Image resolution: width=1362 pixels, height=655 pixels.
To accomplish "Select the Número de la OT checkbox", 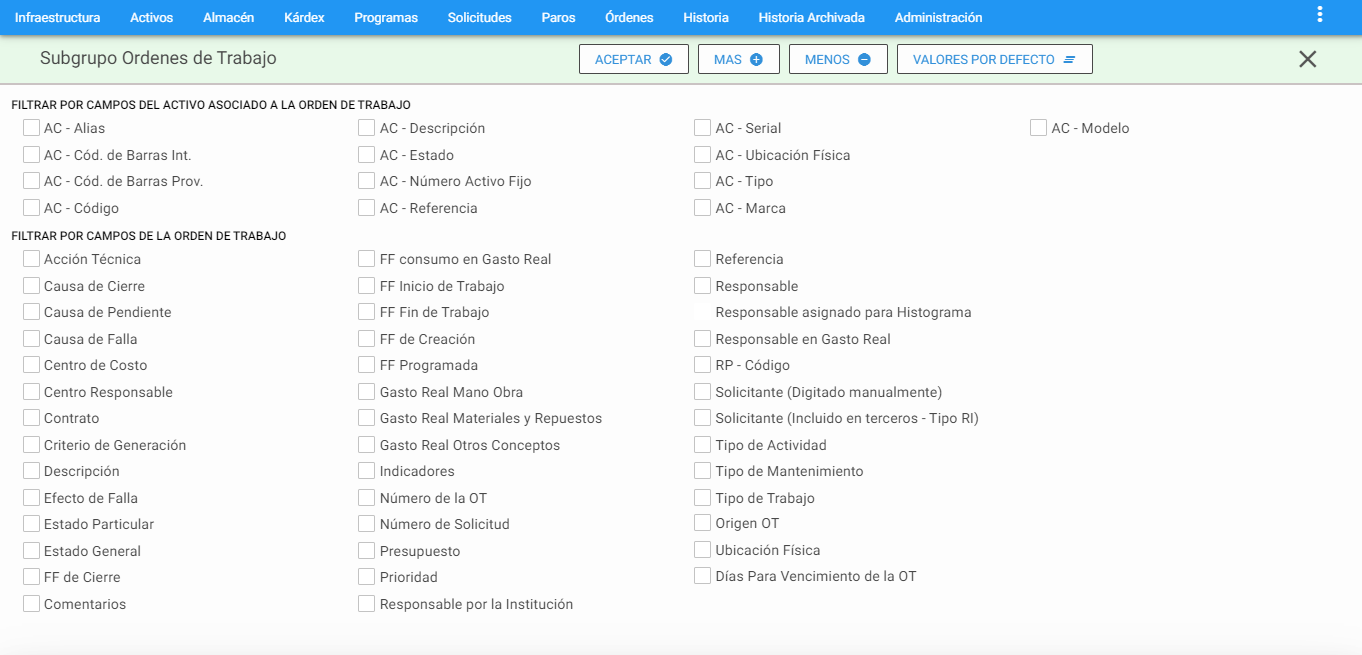I will click(367, 498).
